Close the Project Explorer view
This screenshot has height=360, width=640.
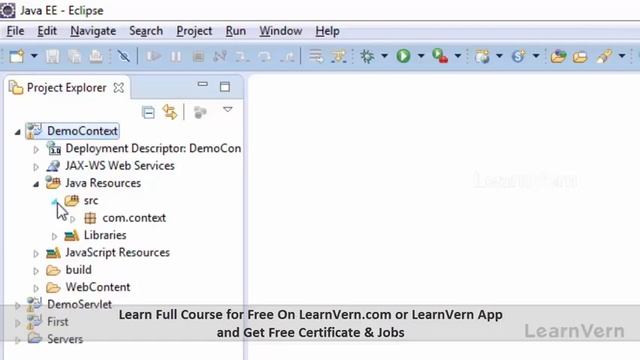119,87
